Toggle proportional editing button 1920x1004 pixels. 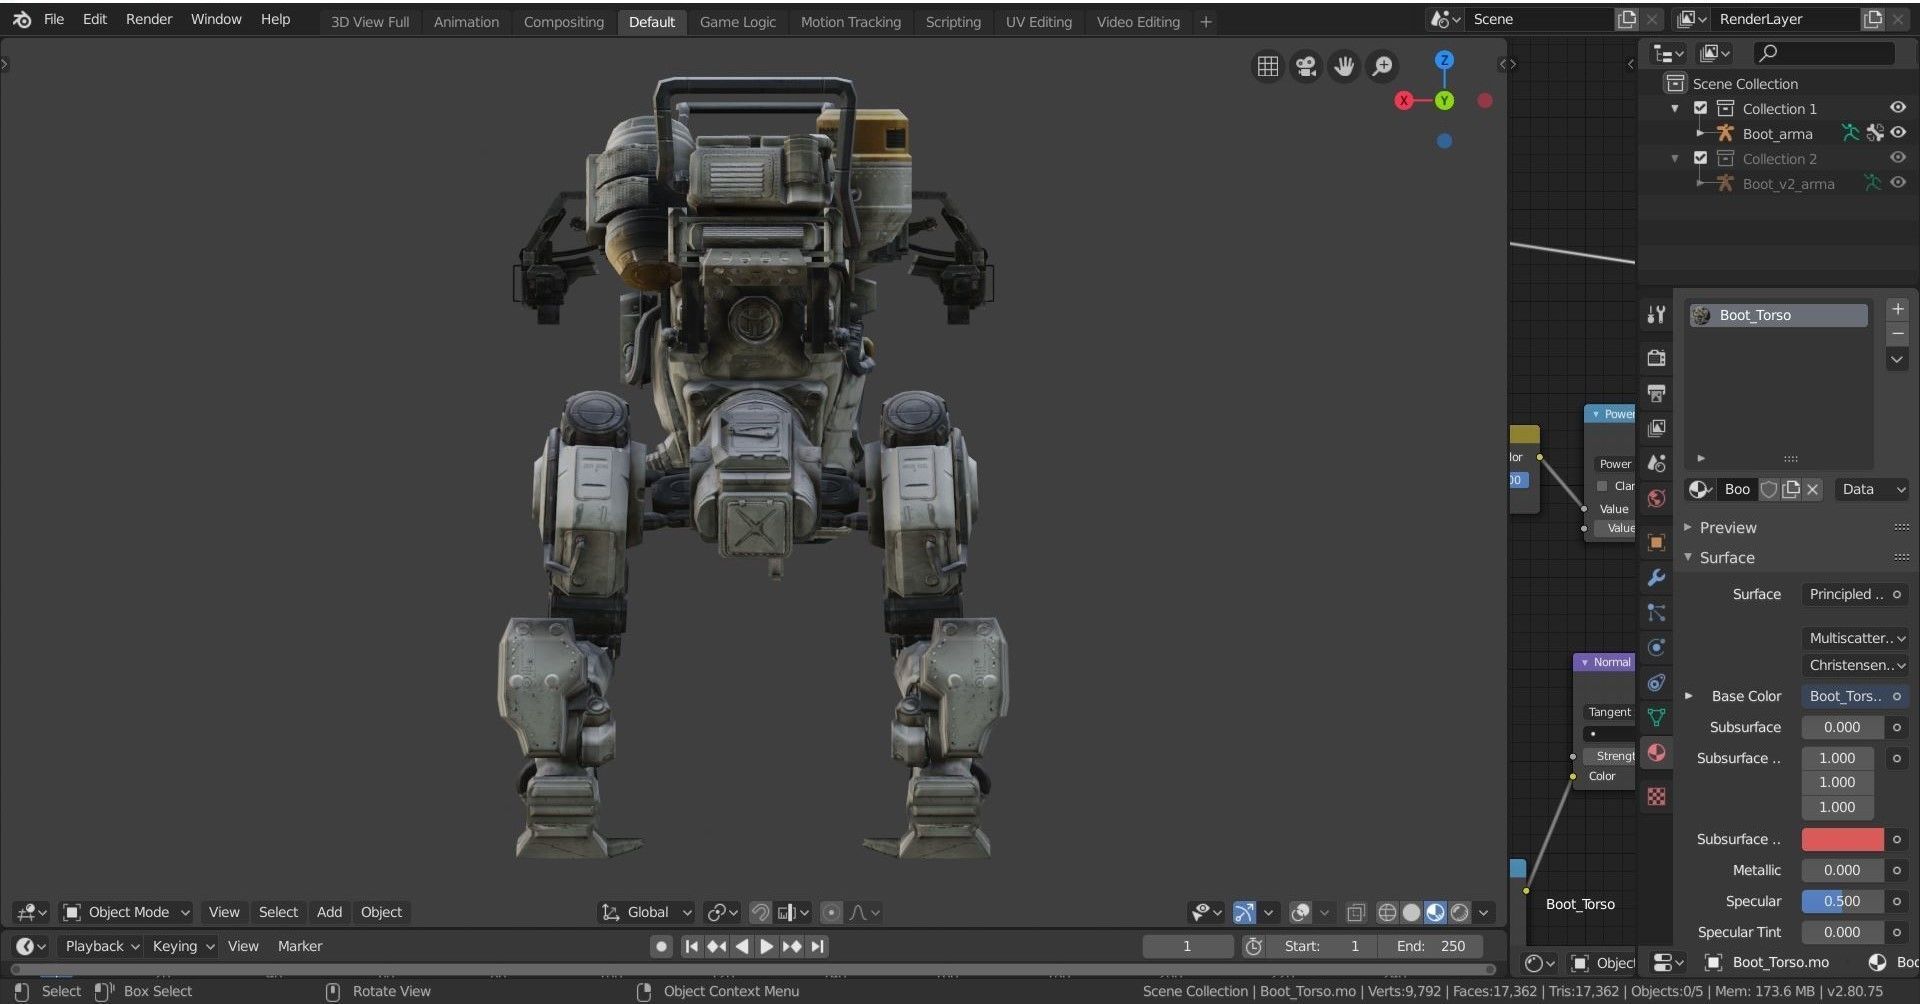pyautogui.click(x=830, y=912)
